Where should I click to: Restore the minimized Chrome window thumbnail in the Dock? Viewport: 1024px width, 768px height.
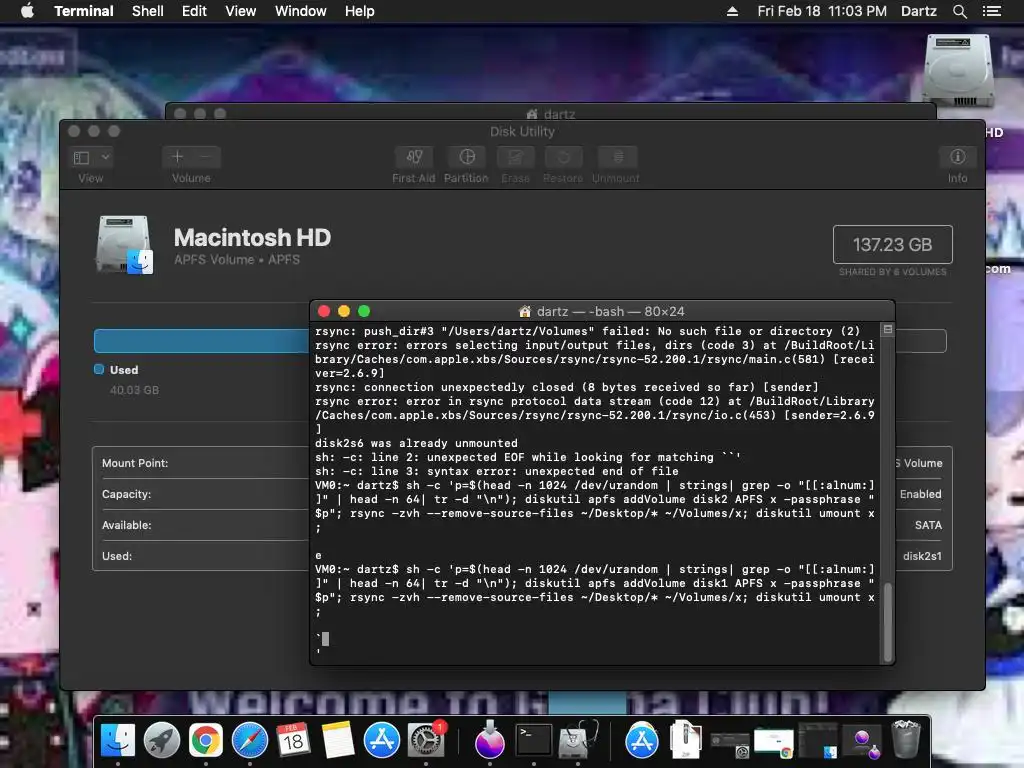(x=774, y=743)
